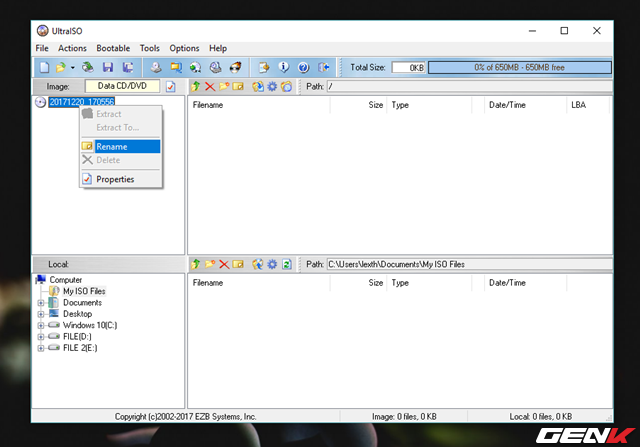Click the Up folder icon in image toolbar

tap(196, 87)
